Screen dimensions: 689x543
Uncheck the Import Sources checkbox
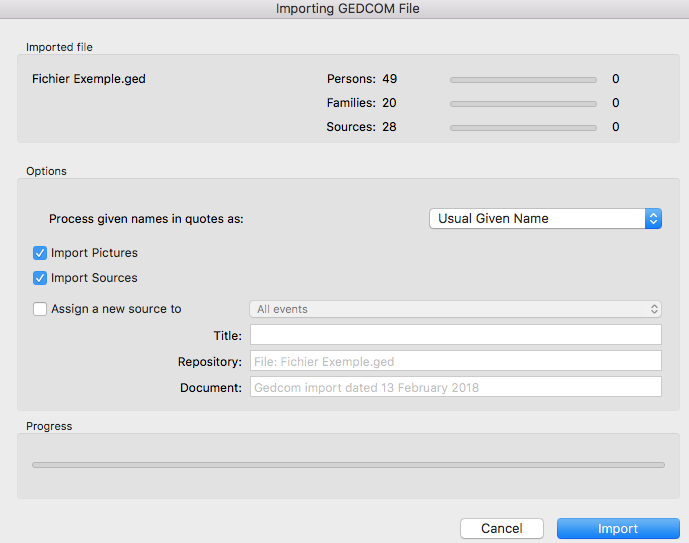tap(40, 278)
